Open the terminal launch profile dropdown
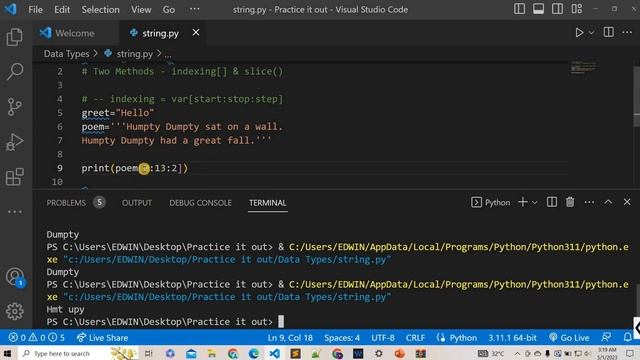 coord(534,202)
